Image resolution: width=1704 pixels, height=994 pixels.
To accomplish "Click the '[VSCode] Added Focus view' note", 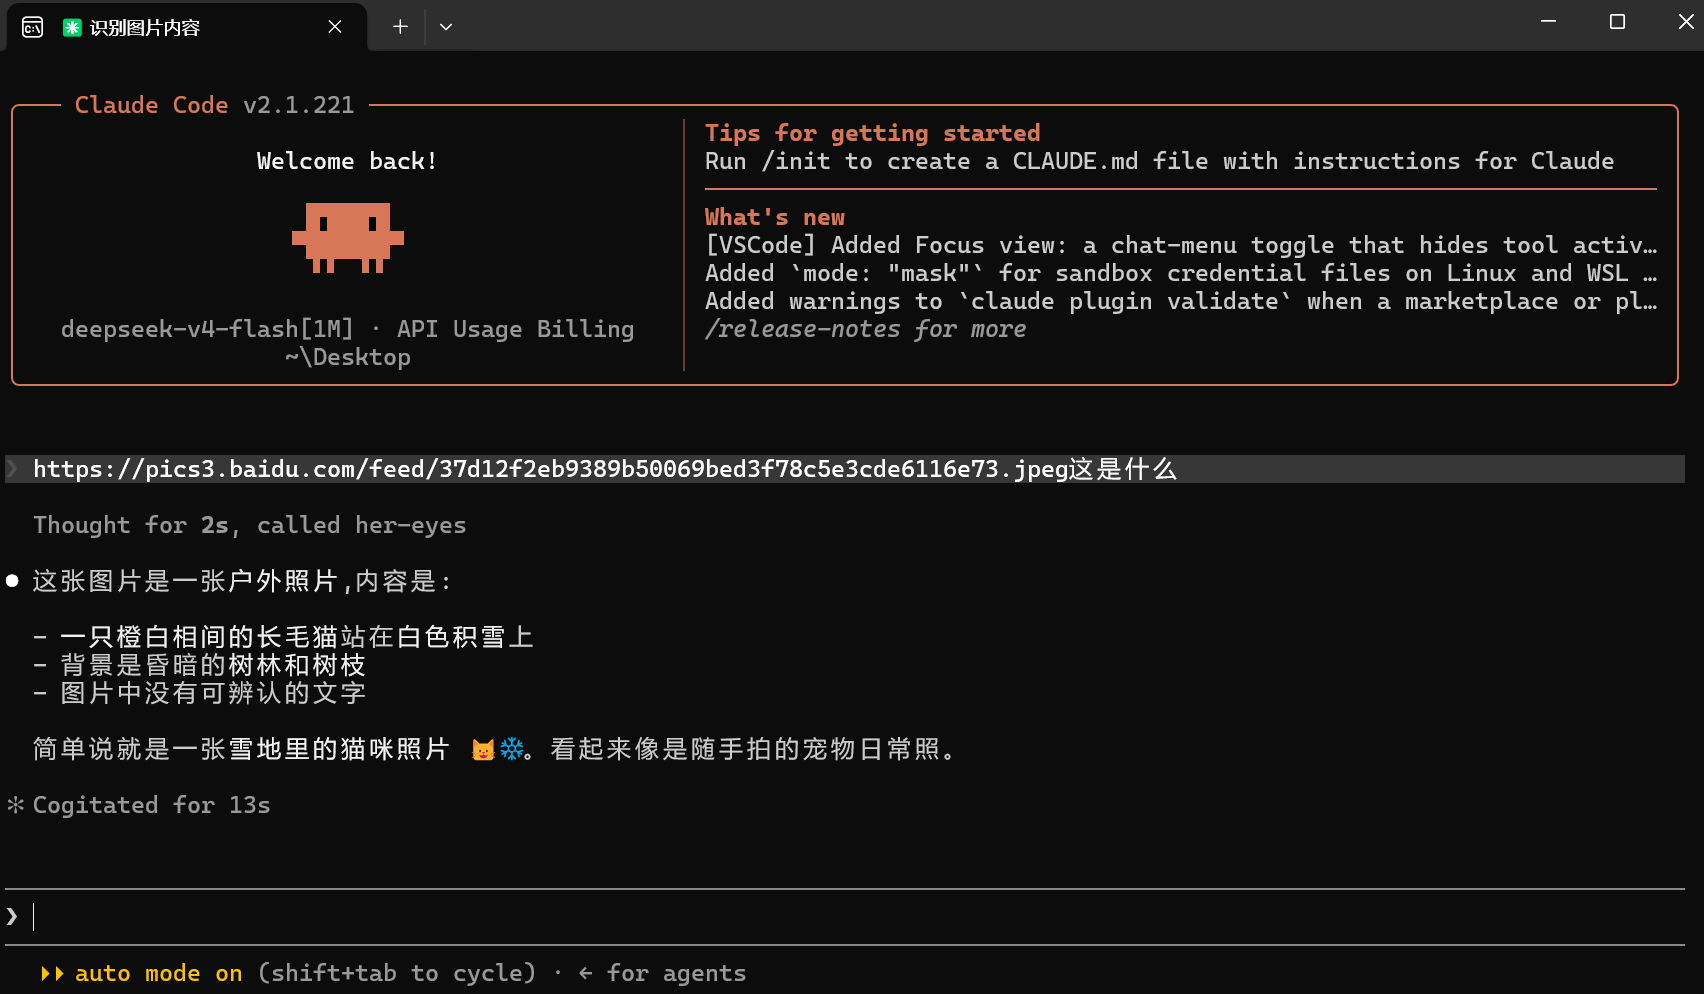I will click(1181, 245).
